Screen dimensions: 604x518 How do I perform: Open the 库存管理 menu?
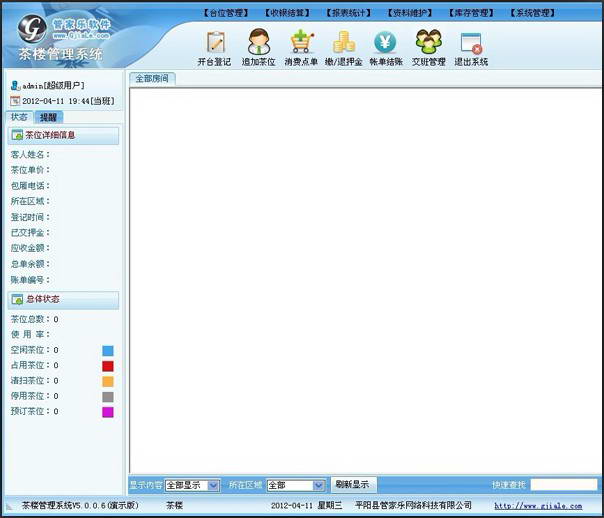pos(471,13)
